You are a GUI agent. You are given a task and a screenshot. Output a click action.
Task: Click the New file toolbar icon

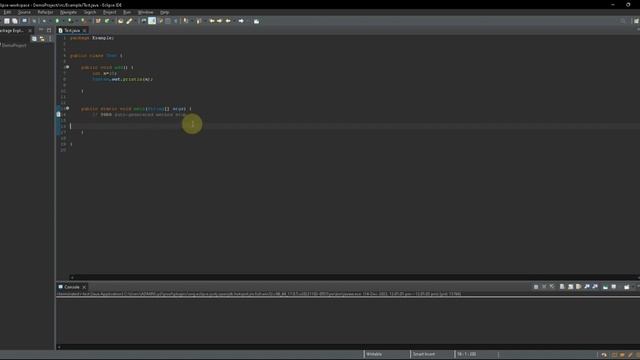tap(7, 21)
